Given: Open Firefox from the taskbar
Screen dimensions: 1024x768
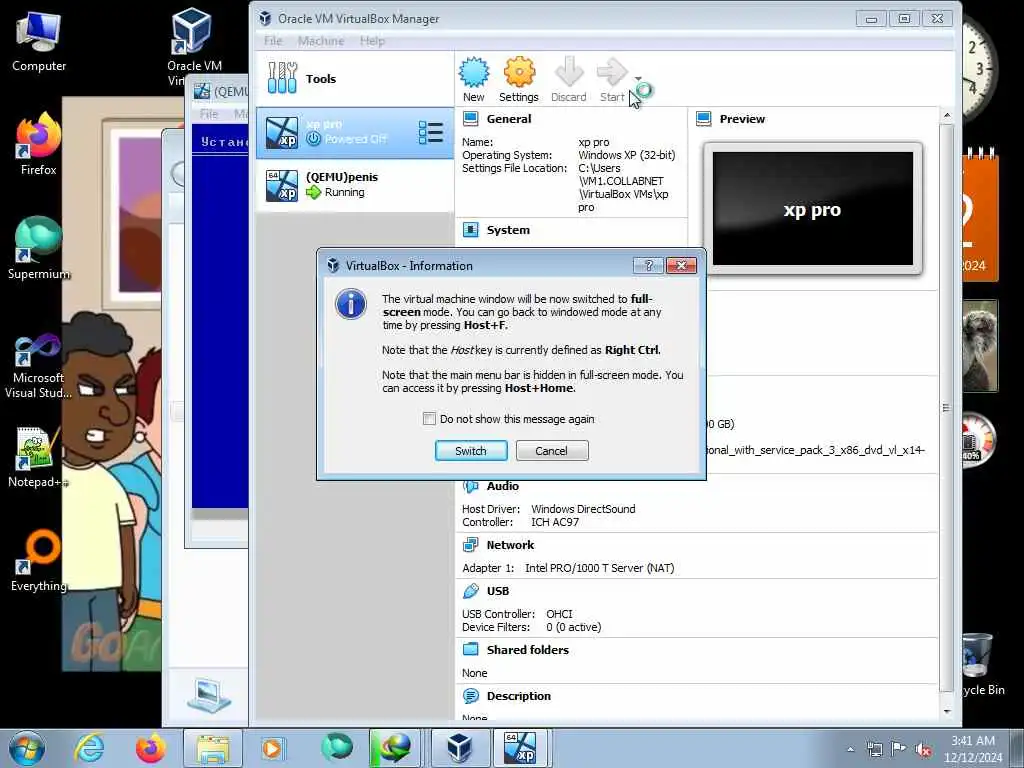Looking at the screenshot, I should point(150,748).
